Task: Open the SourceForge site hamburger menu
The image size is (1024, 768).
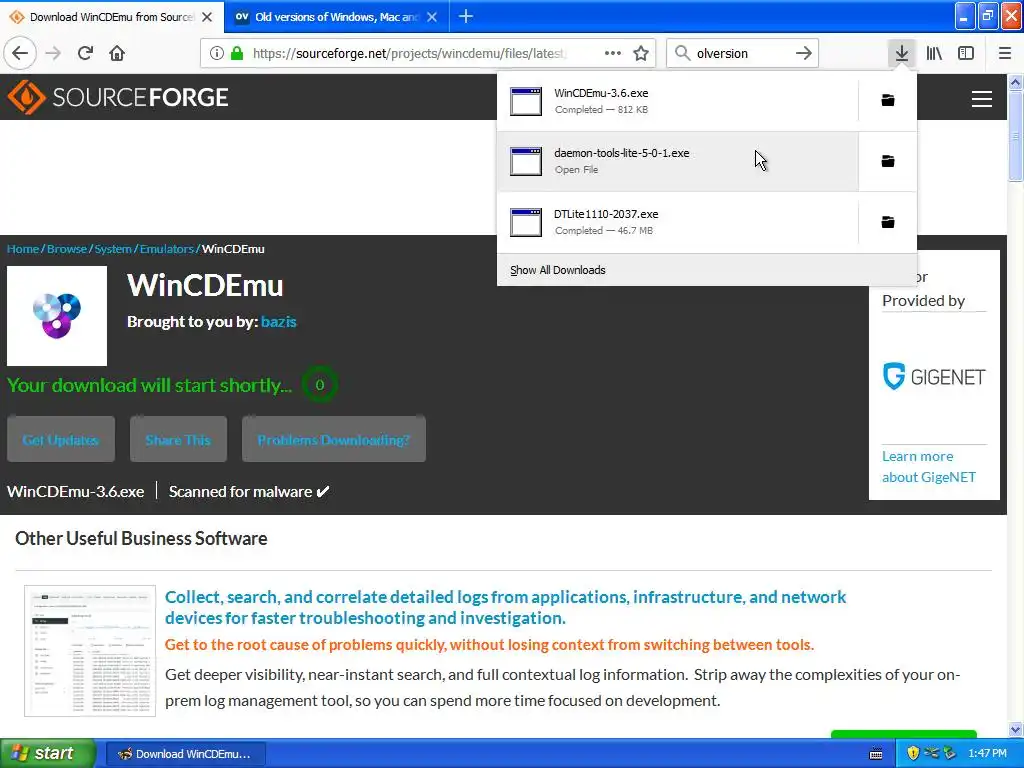Action: click(982, 99)
